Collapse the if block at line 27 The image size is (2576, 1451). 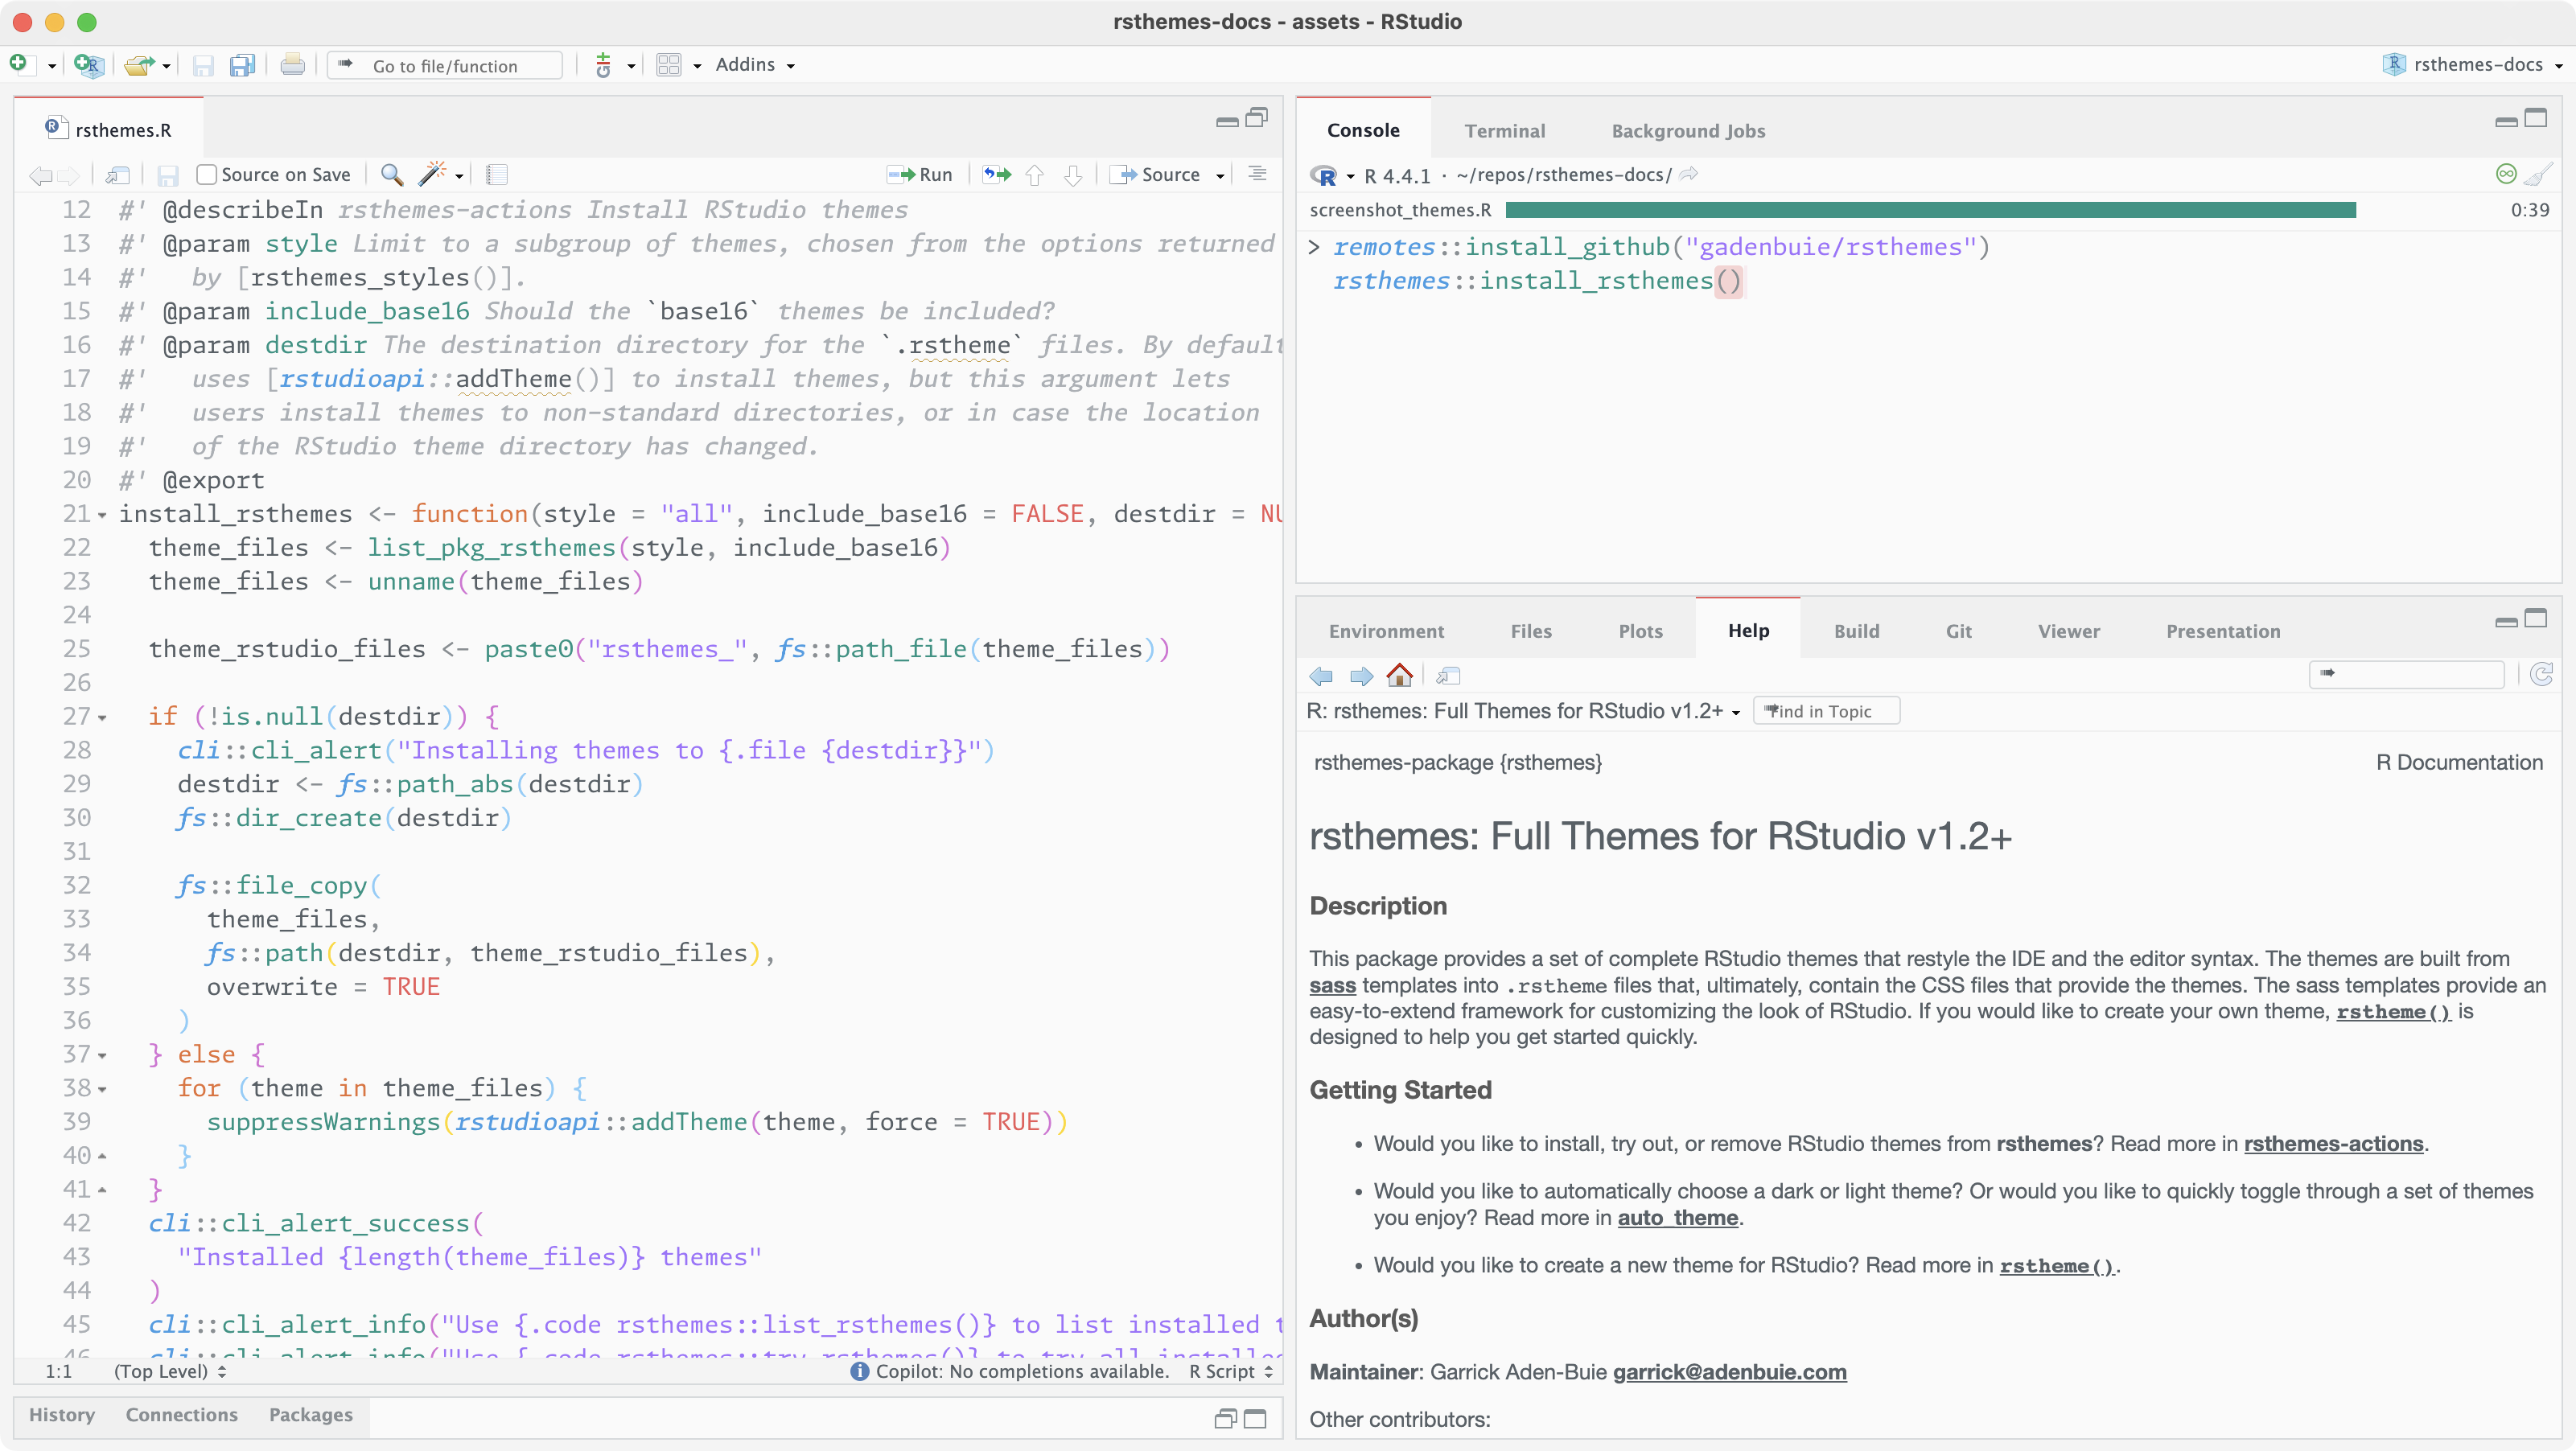coord(102,718)
